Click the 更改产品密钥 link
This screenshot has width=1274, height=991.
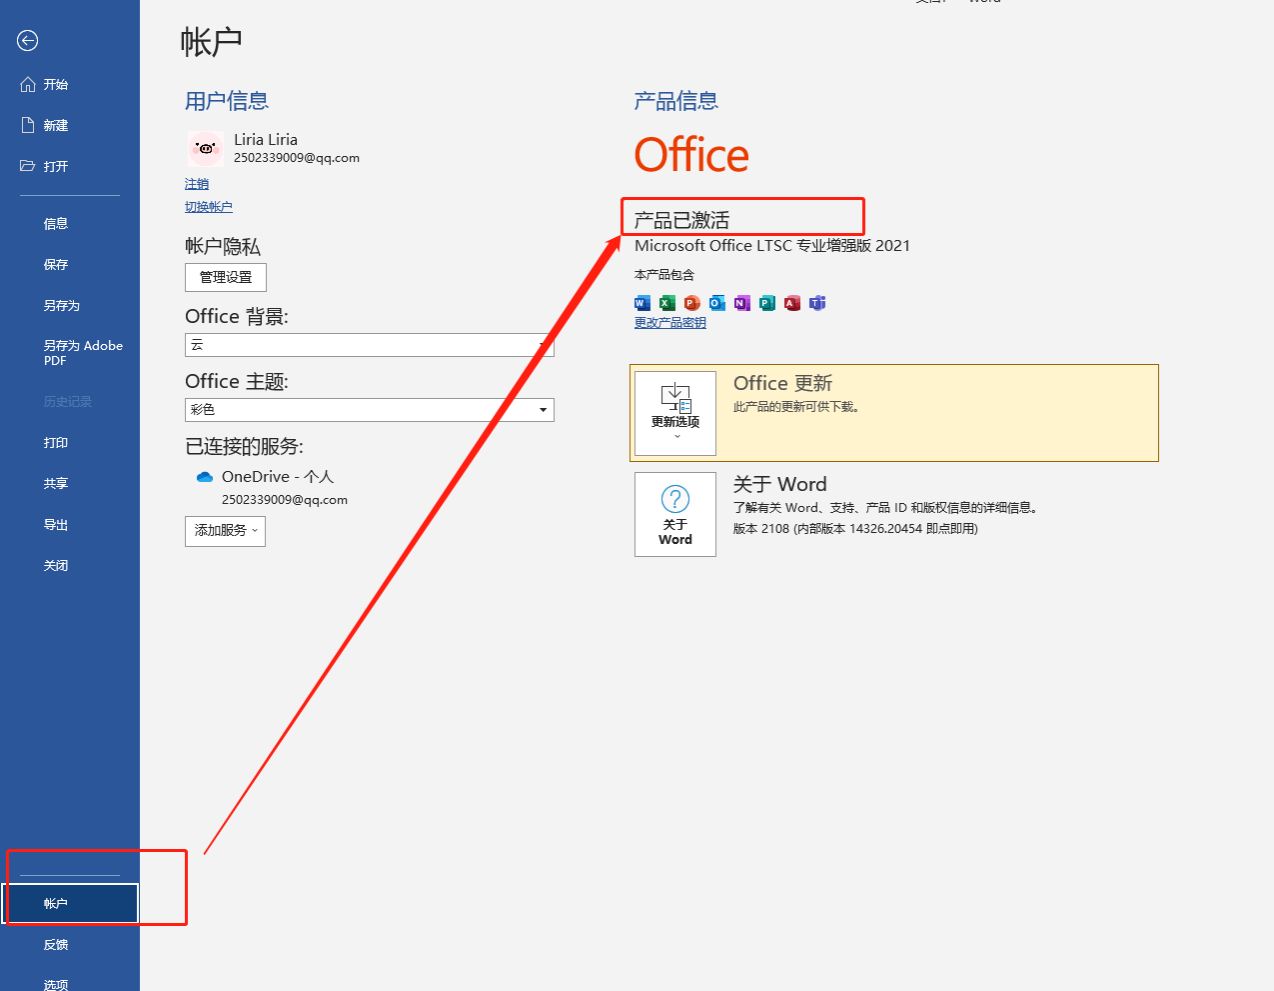[670, 323]
